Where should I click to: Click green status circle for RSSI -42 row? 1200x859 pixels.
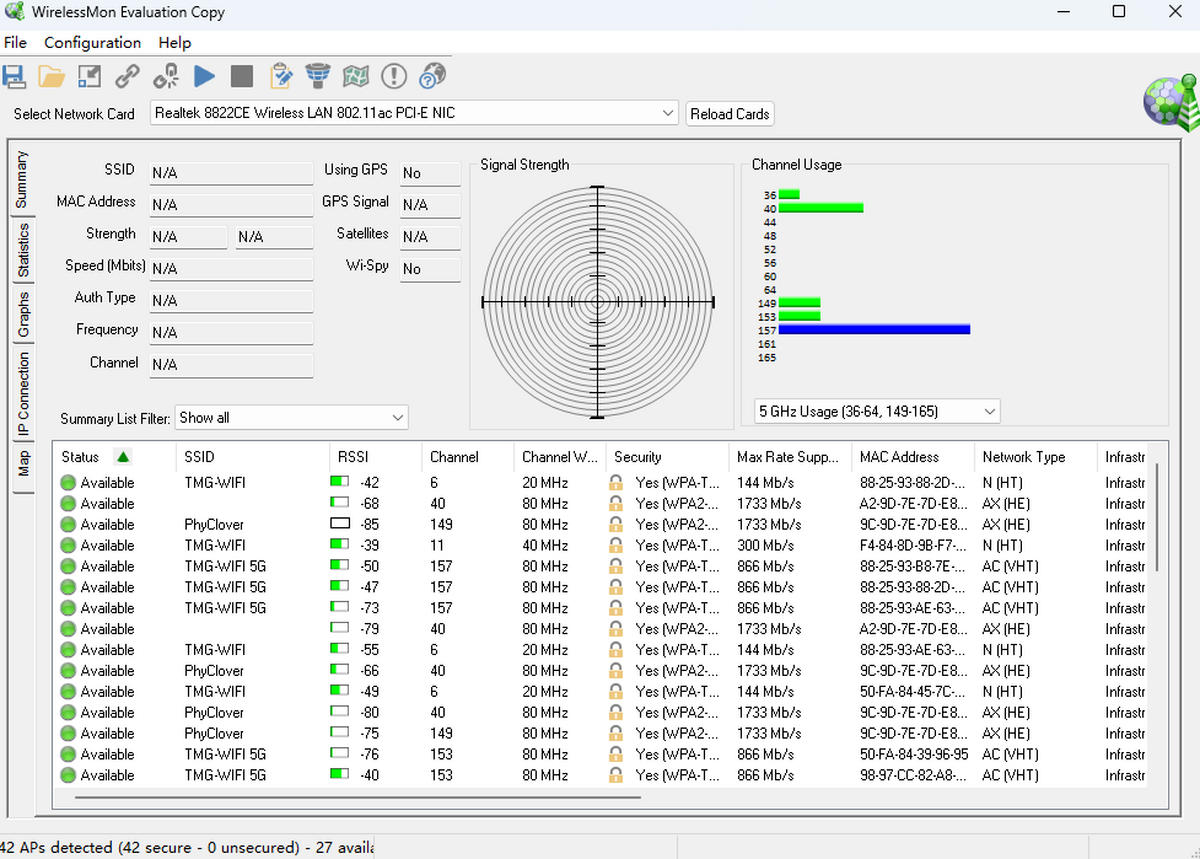coord(68,482)
